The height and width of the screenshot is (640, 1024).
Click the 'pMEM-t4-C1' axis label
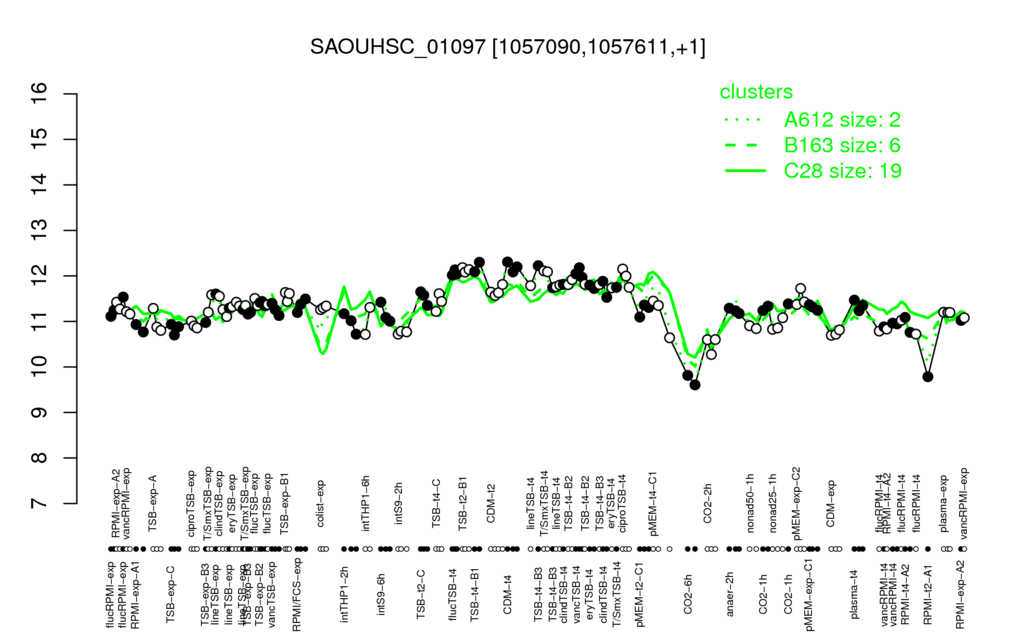[x=653, y=502]
